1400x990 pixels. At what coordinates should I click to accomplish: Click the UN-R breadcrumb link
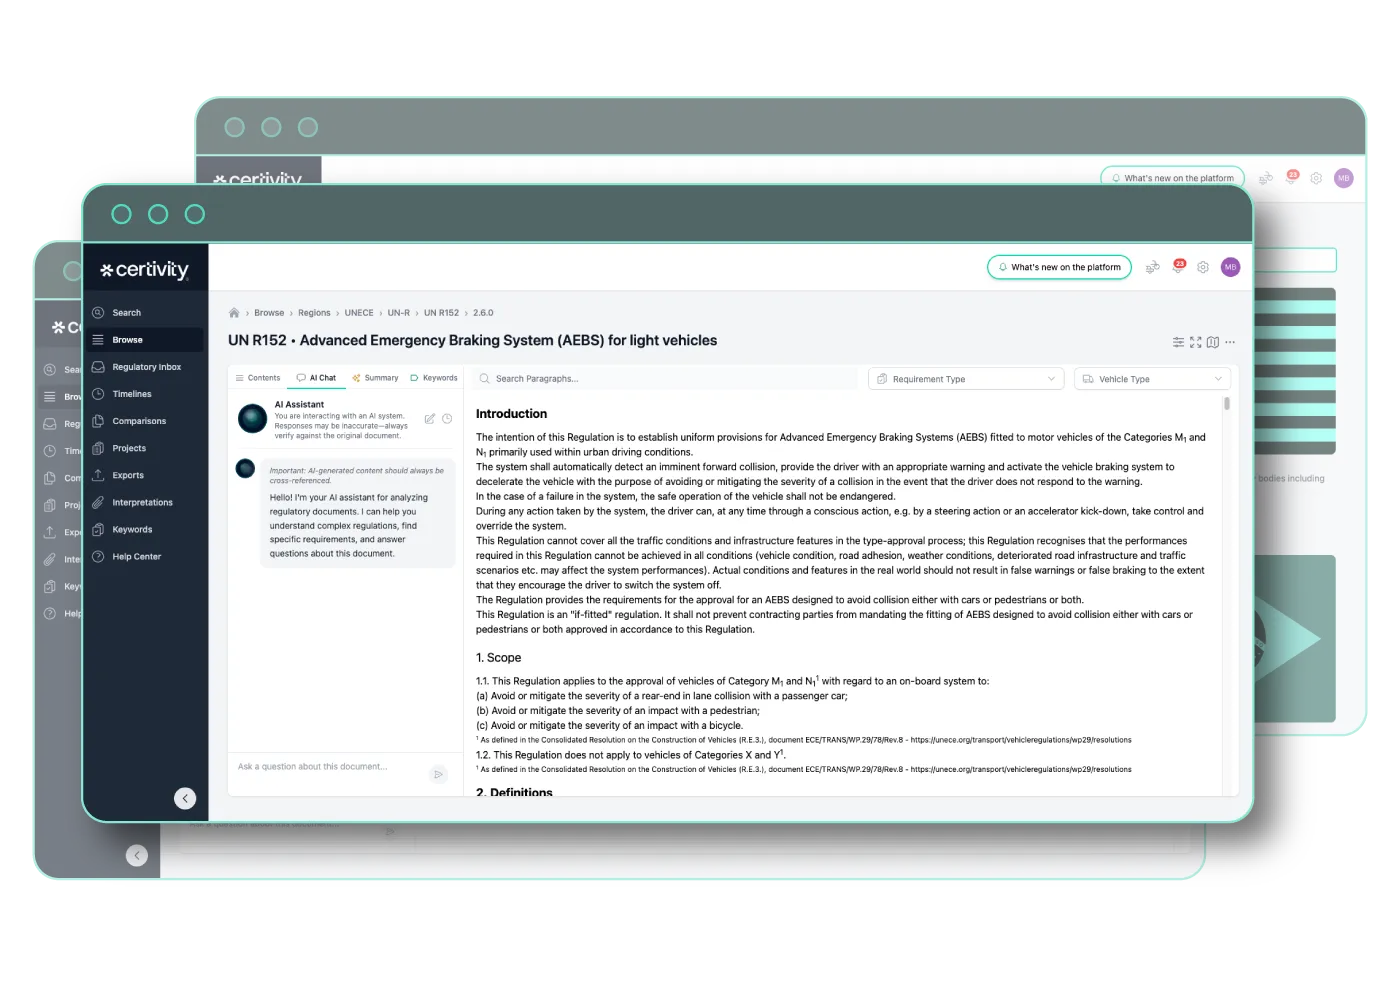coord(399,313)
